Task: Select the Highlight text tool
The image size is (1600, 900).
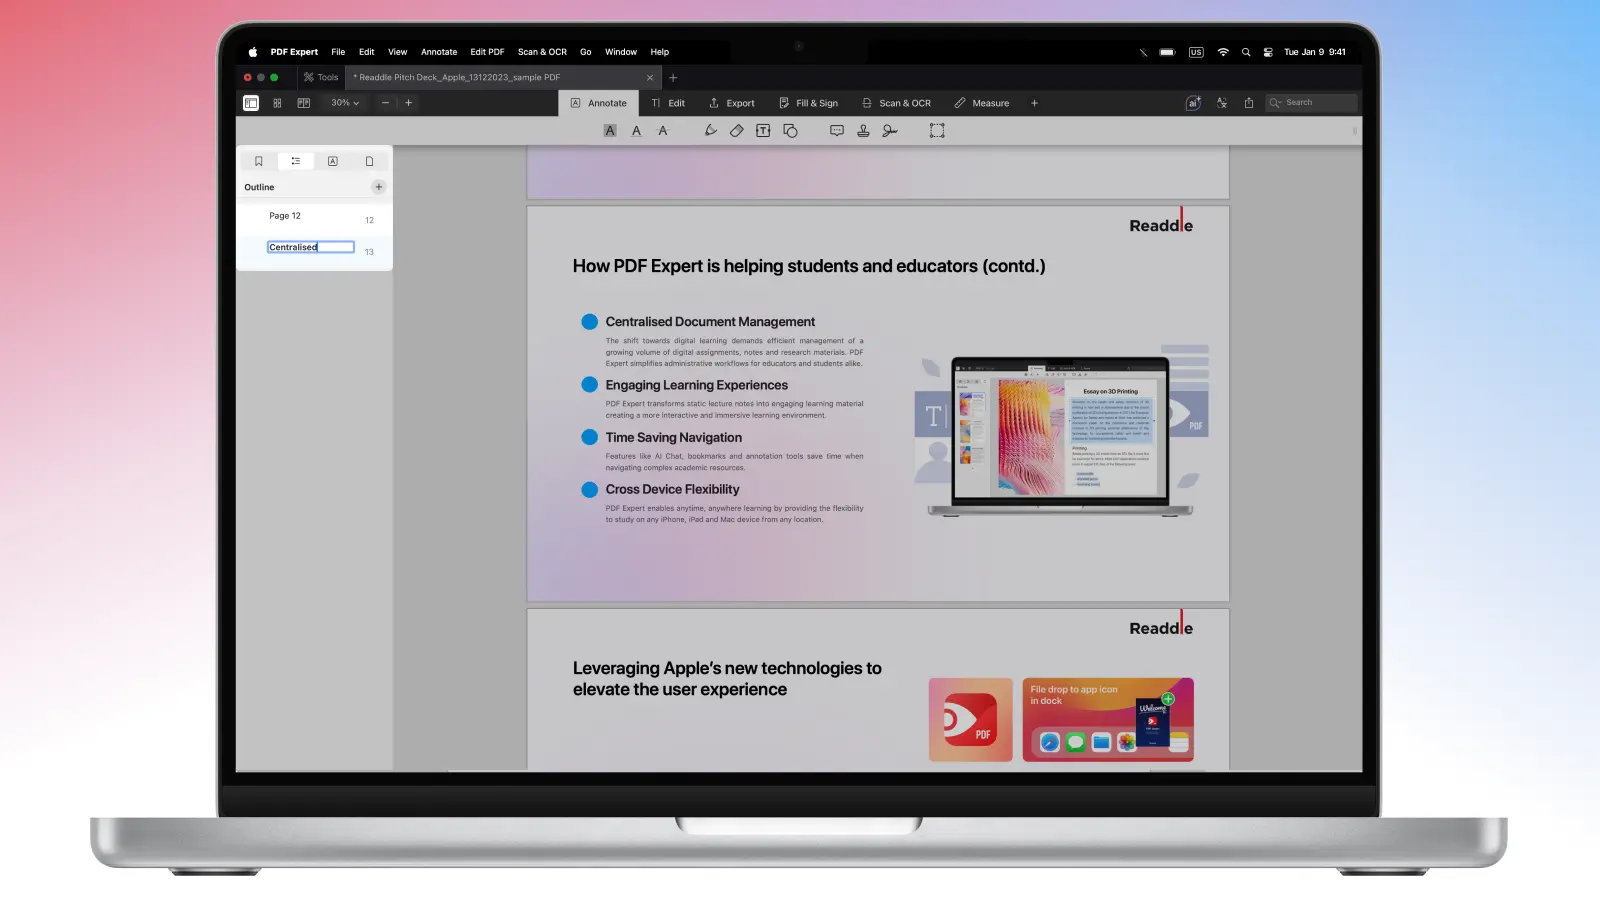Action: (x=610, y=131)
